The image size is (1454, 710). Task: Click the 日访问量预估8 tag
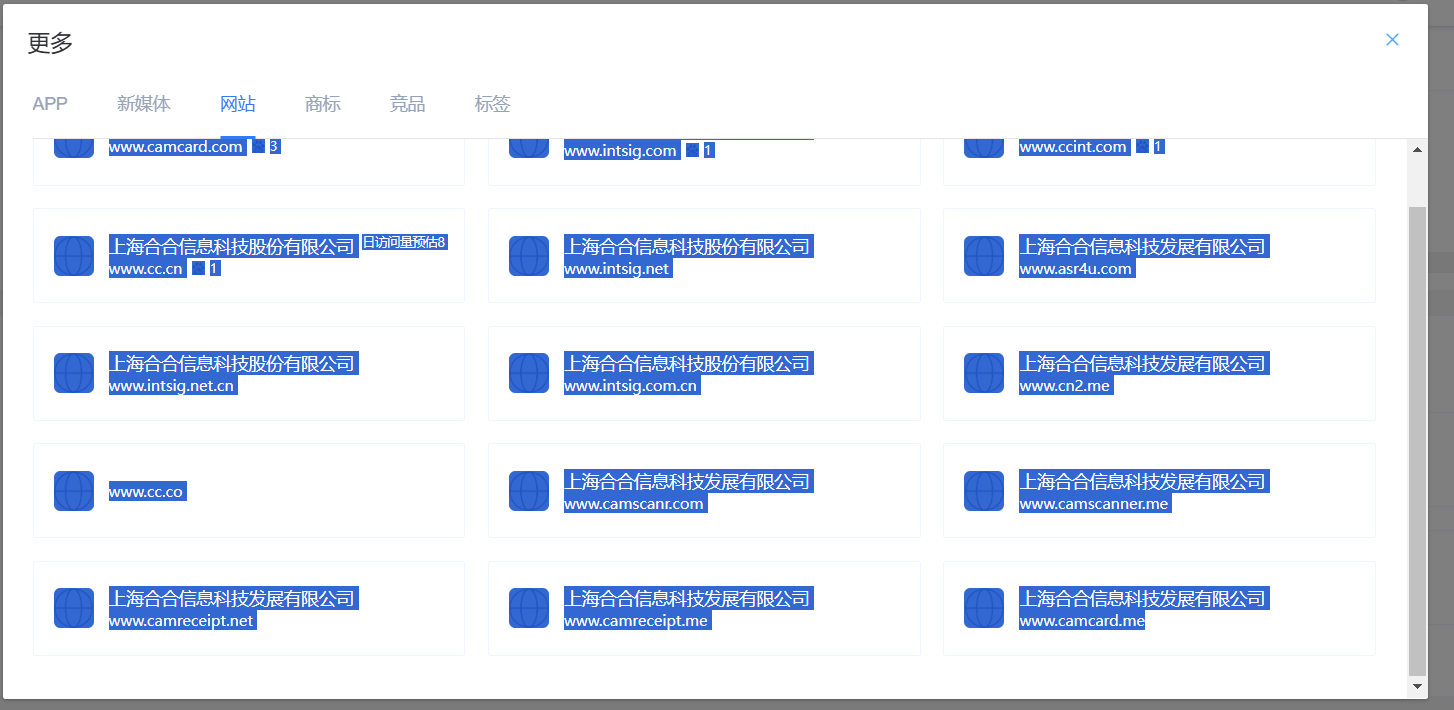(404, 242)
